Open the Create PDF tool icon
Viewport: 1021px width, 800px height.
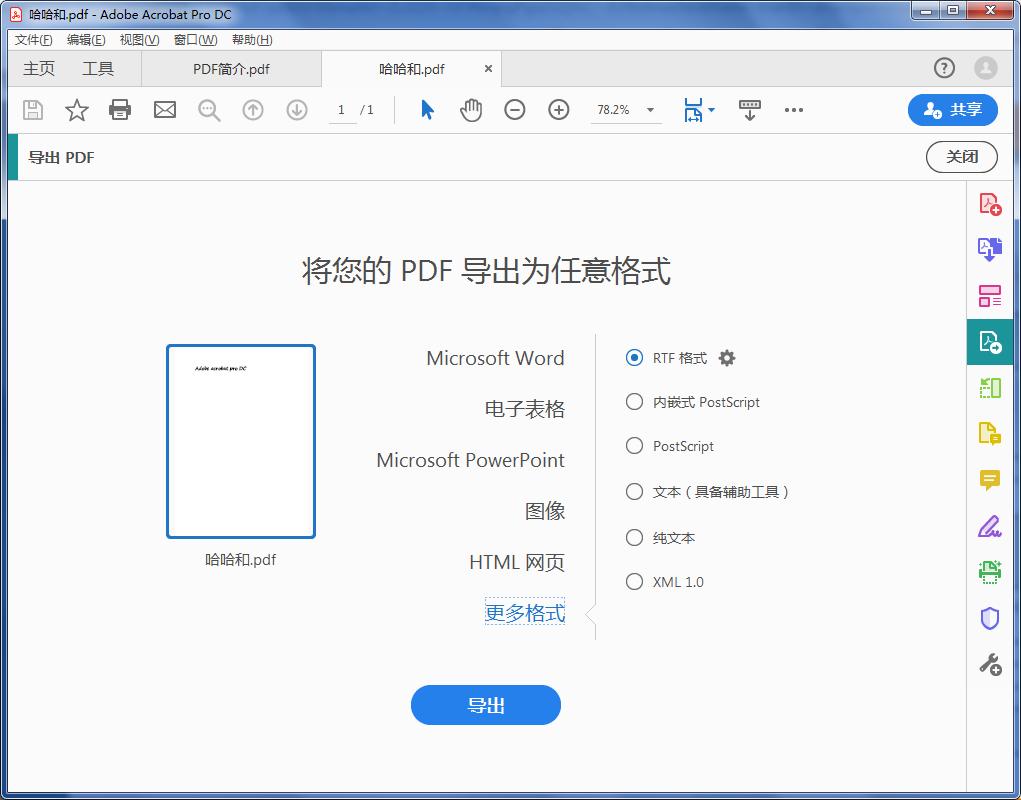(990, 202)
